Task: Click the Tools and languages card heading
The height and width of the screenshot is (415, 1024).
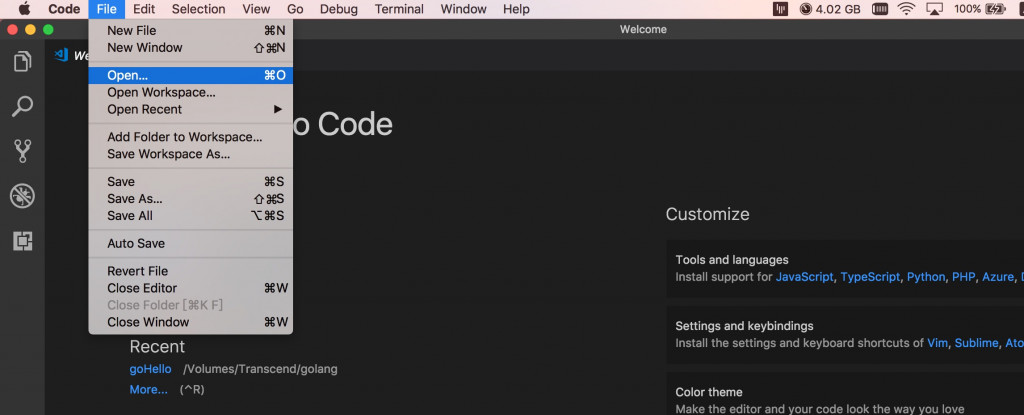Action: pyautogui.click(x=732, y=259)
